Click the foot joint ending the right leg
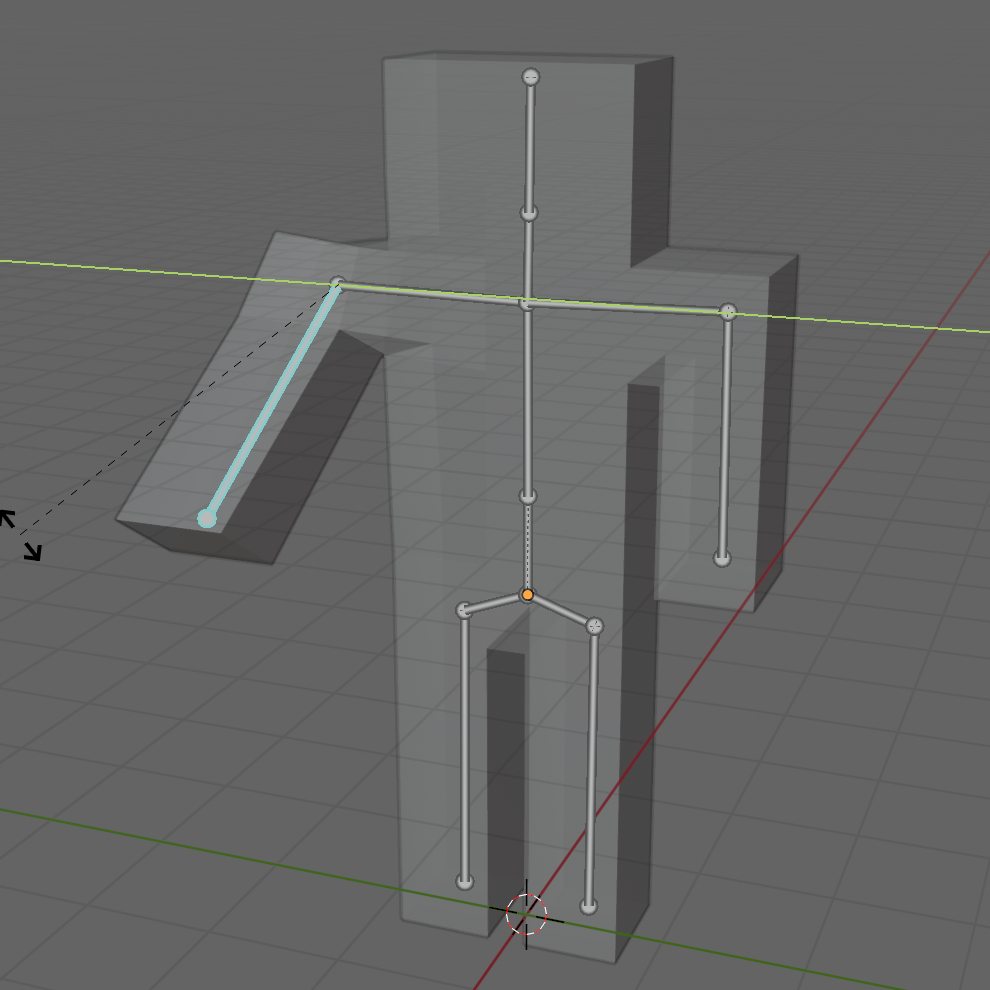The image size is (990, 990). point(589,906)
